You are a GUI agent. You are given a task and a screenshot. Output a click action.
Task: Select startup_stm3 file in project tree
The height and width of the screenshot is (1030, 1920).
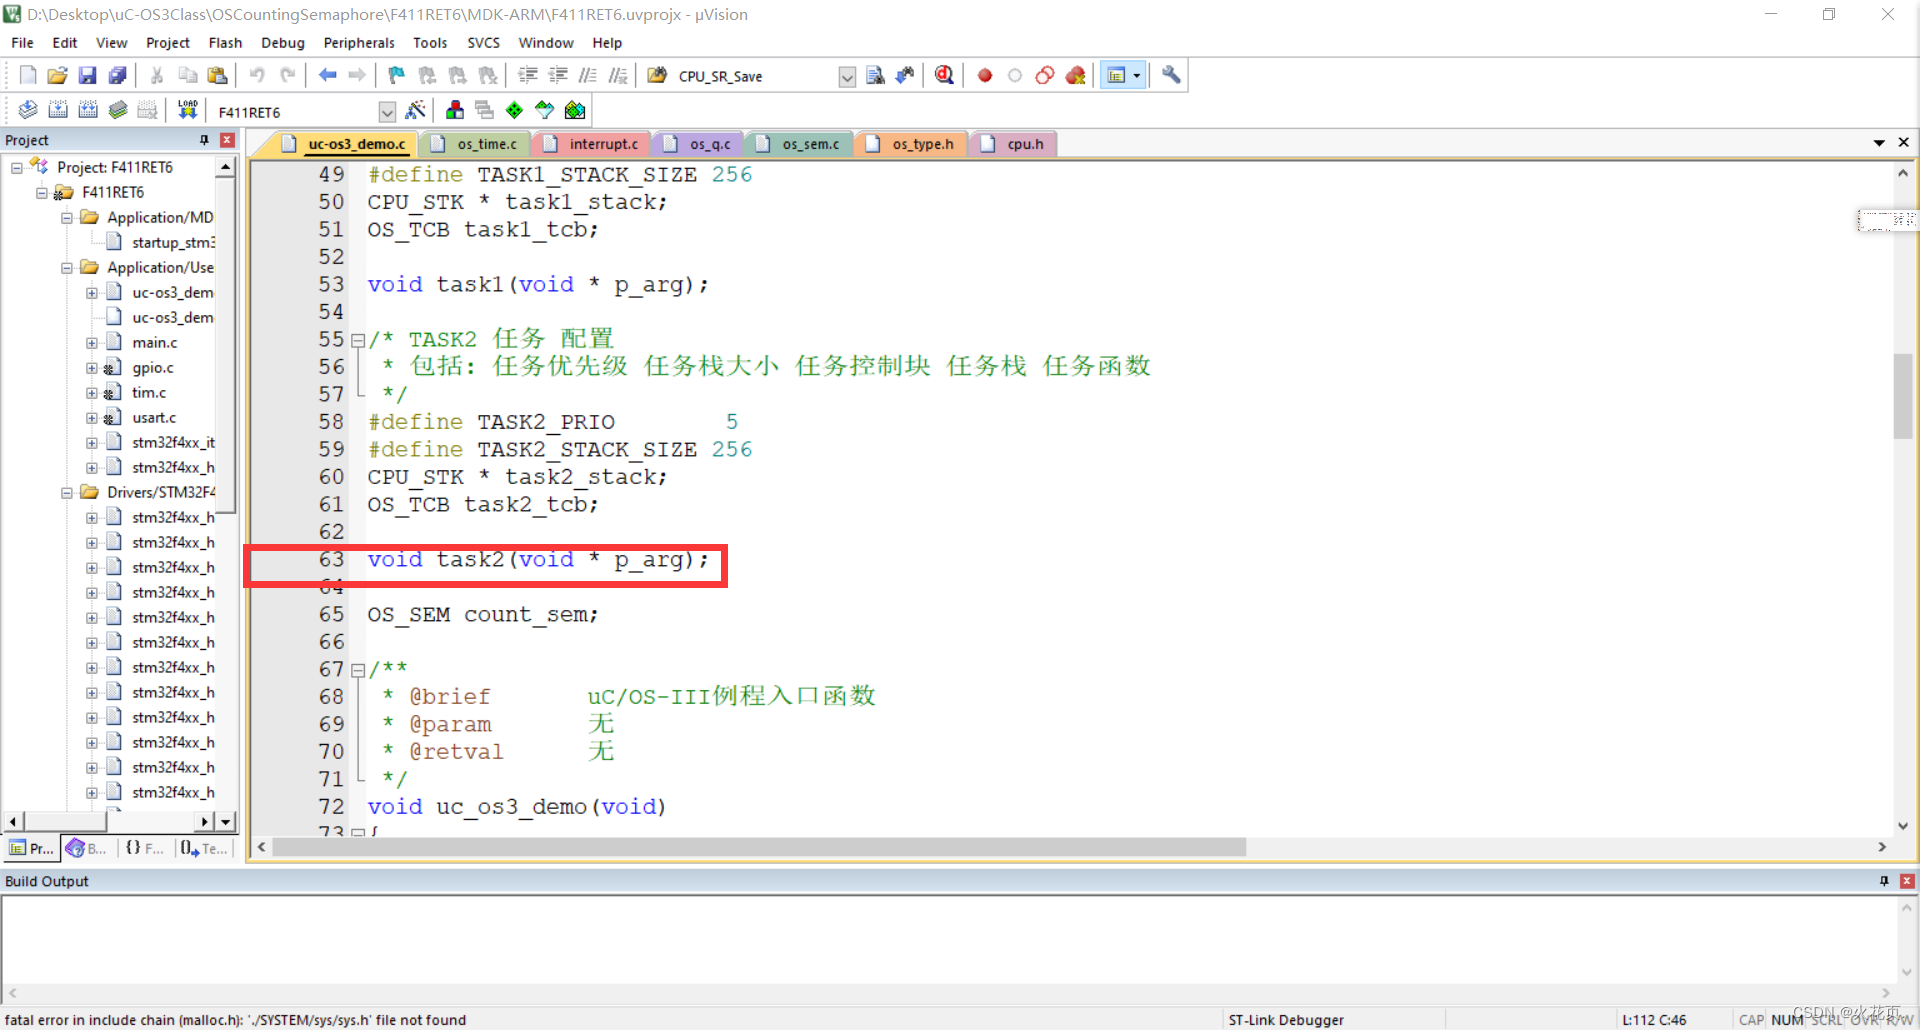[173, 243]
